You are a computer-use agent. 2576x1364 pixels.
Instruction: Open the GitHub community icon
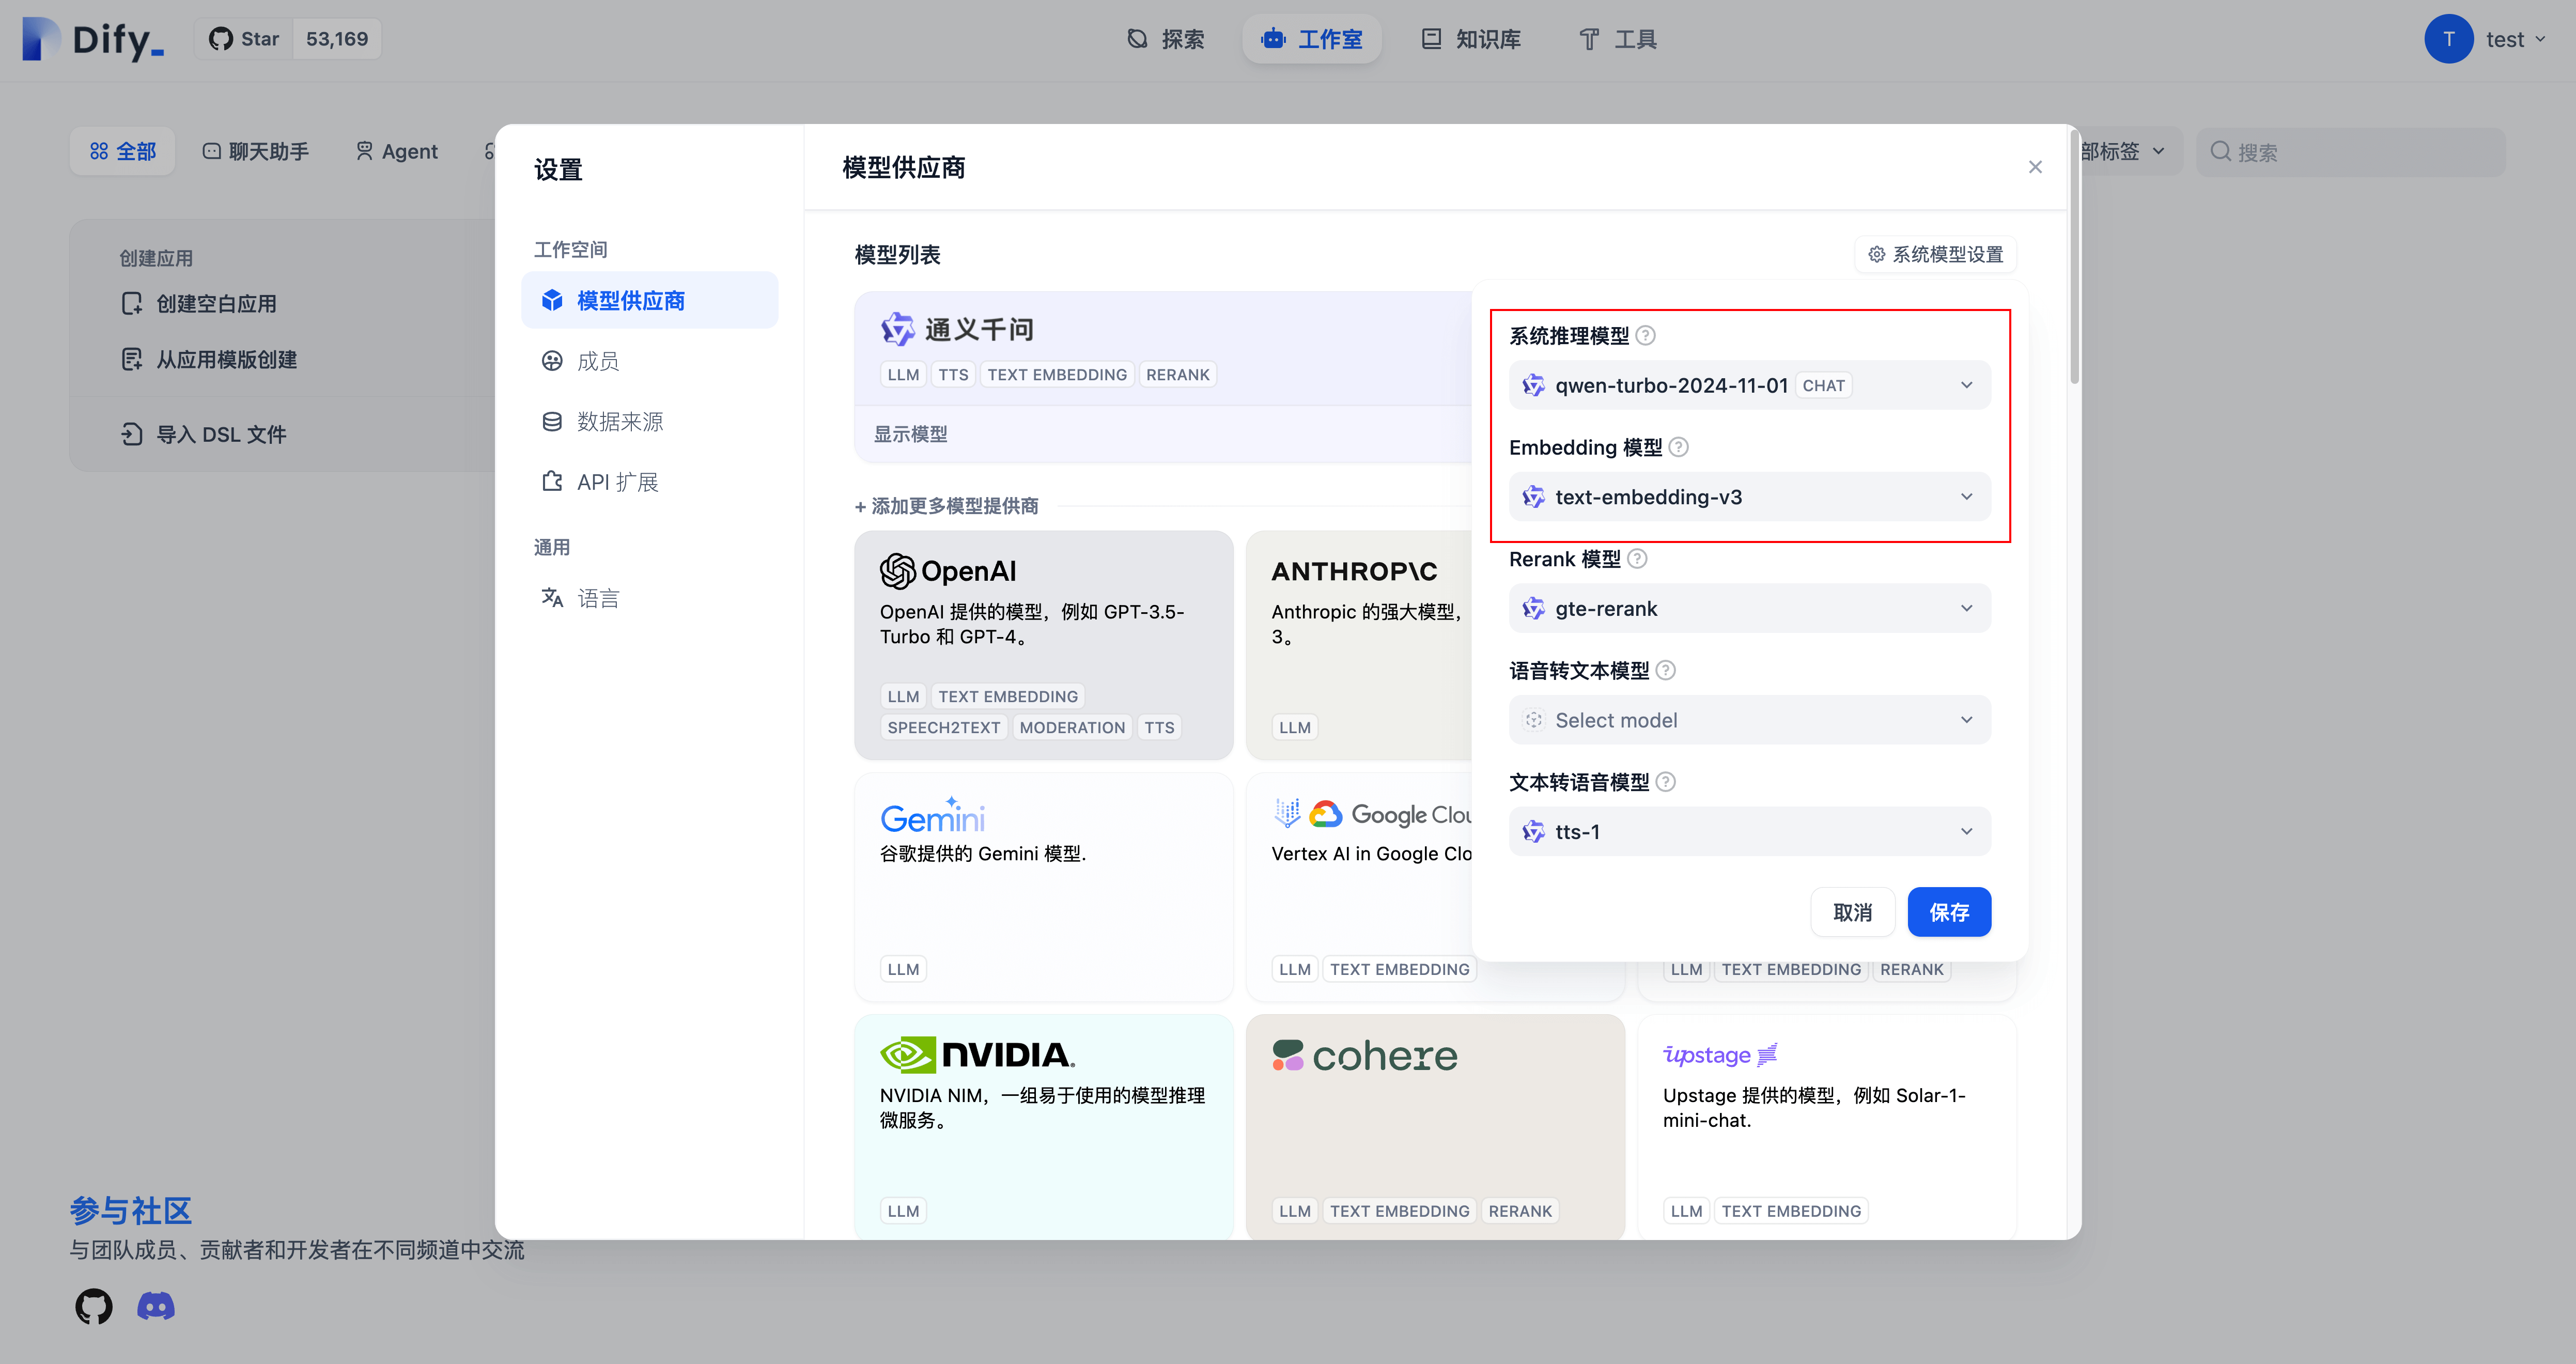(x=94, y=1306)
